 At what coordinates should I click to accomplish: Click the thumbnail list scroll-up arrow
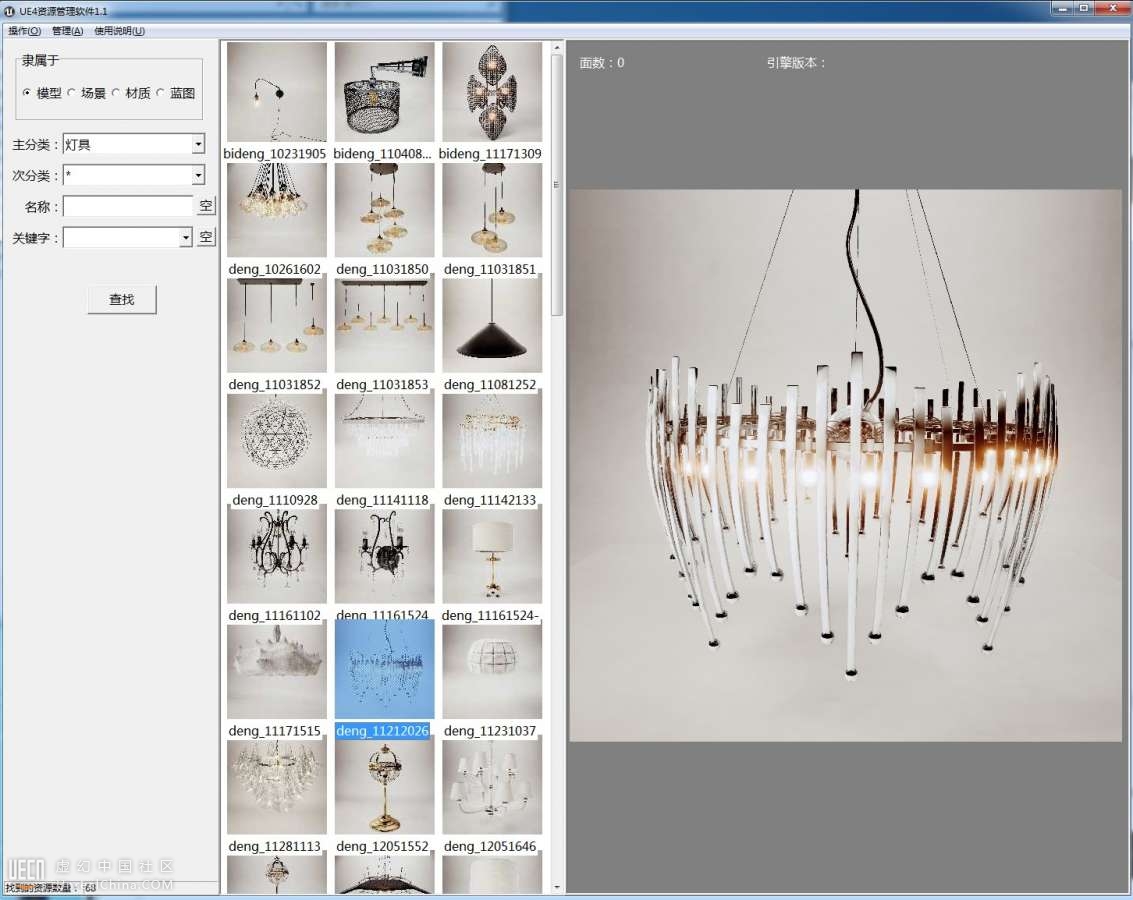point(556,48)
